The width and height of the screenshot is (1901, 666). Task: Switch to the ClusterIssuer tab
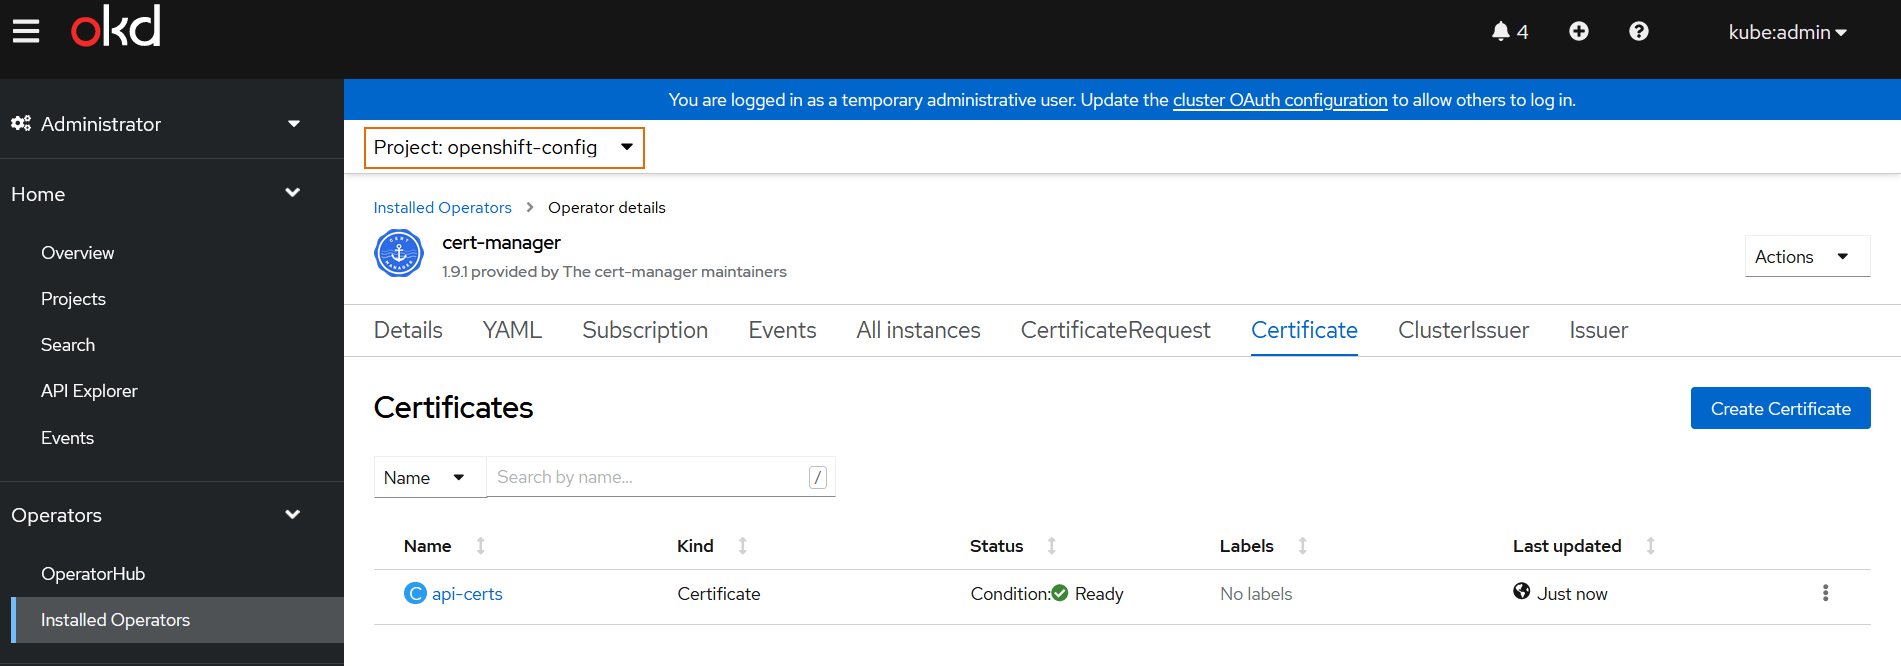[x=1463, y=330]
